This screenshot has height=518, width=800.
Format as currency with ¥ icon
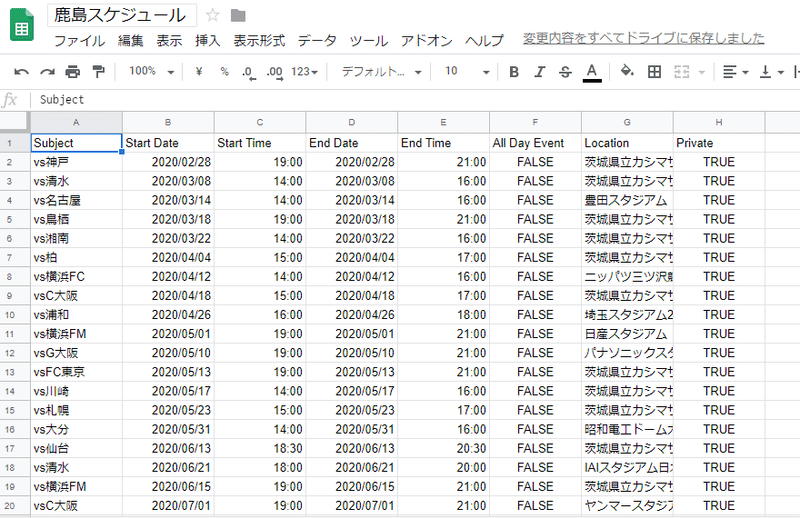(x=199, y=72)
